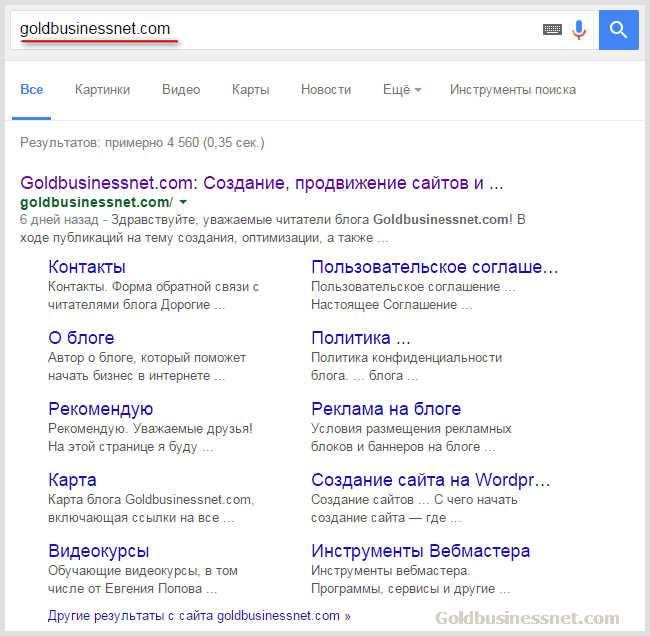Open the Карты tab
650x636 pixels.
click(251, 90)
